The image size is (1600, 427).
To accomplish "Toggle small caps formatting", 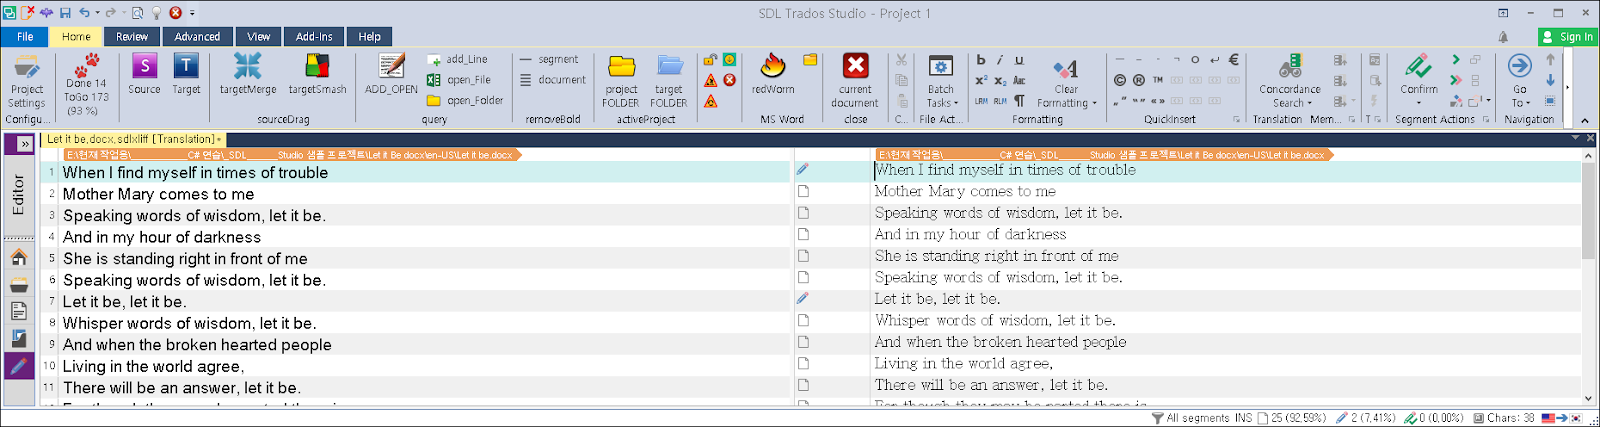I will pyautogui.click(x=1019, y=80).
